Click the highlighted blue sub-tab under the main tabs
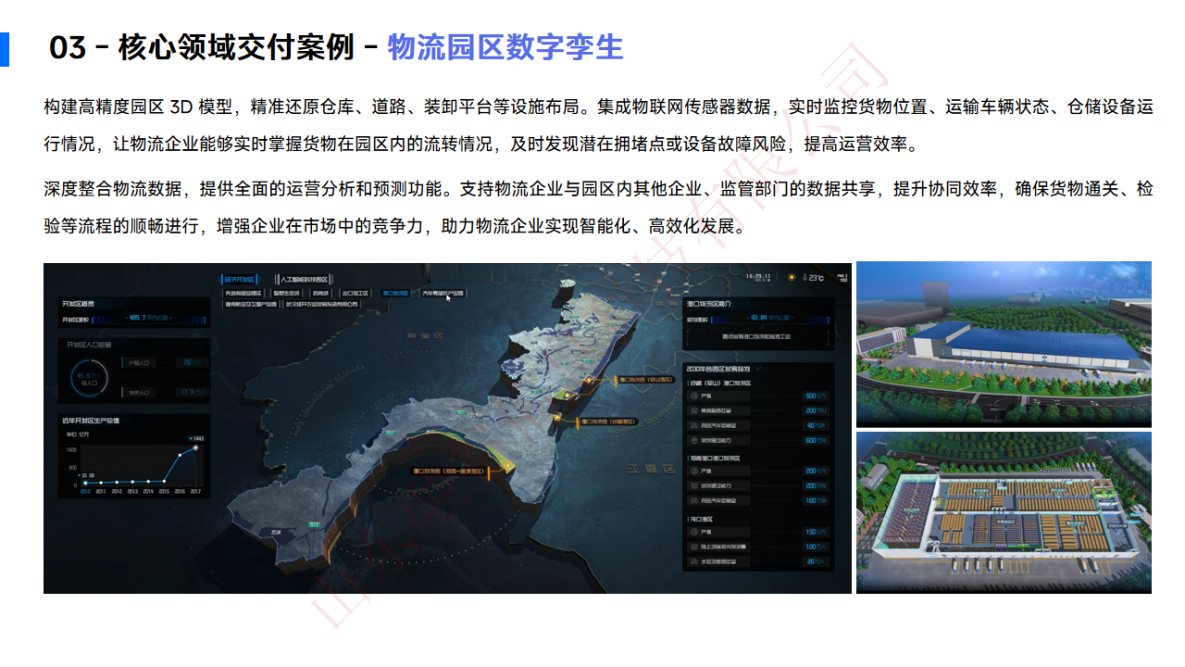This screenshot has width=1185, height=667. pyautogui.click(x=395, y=293)
